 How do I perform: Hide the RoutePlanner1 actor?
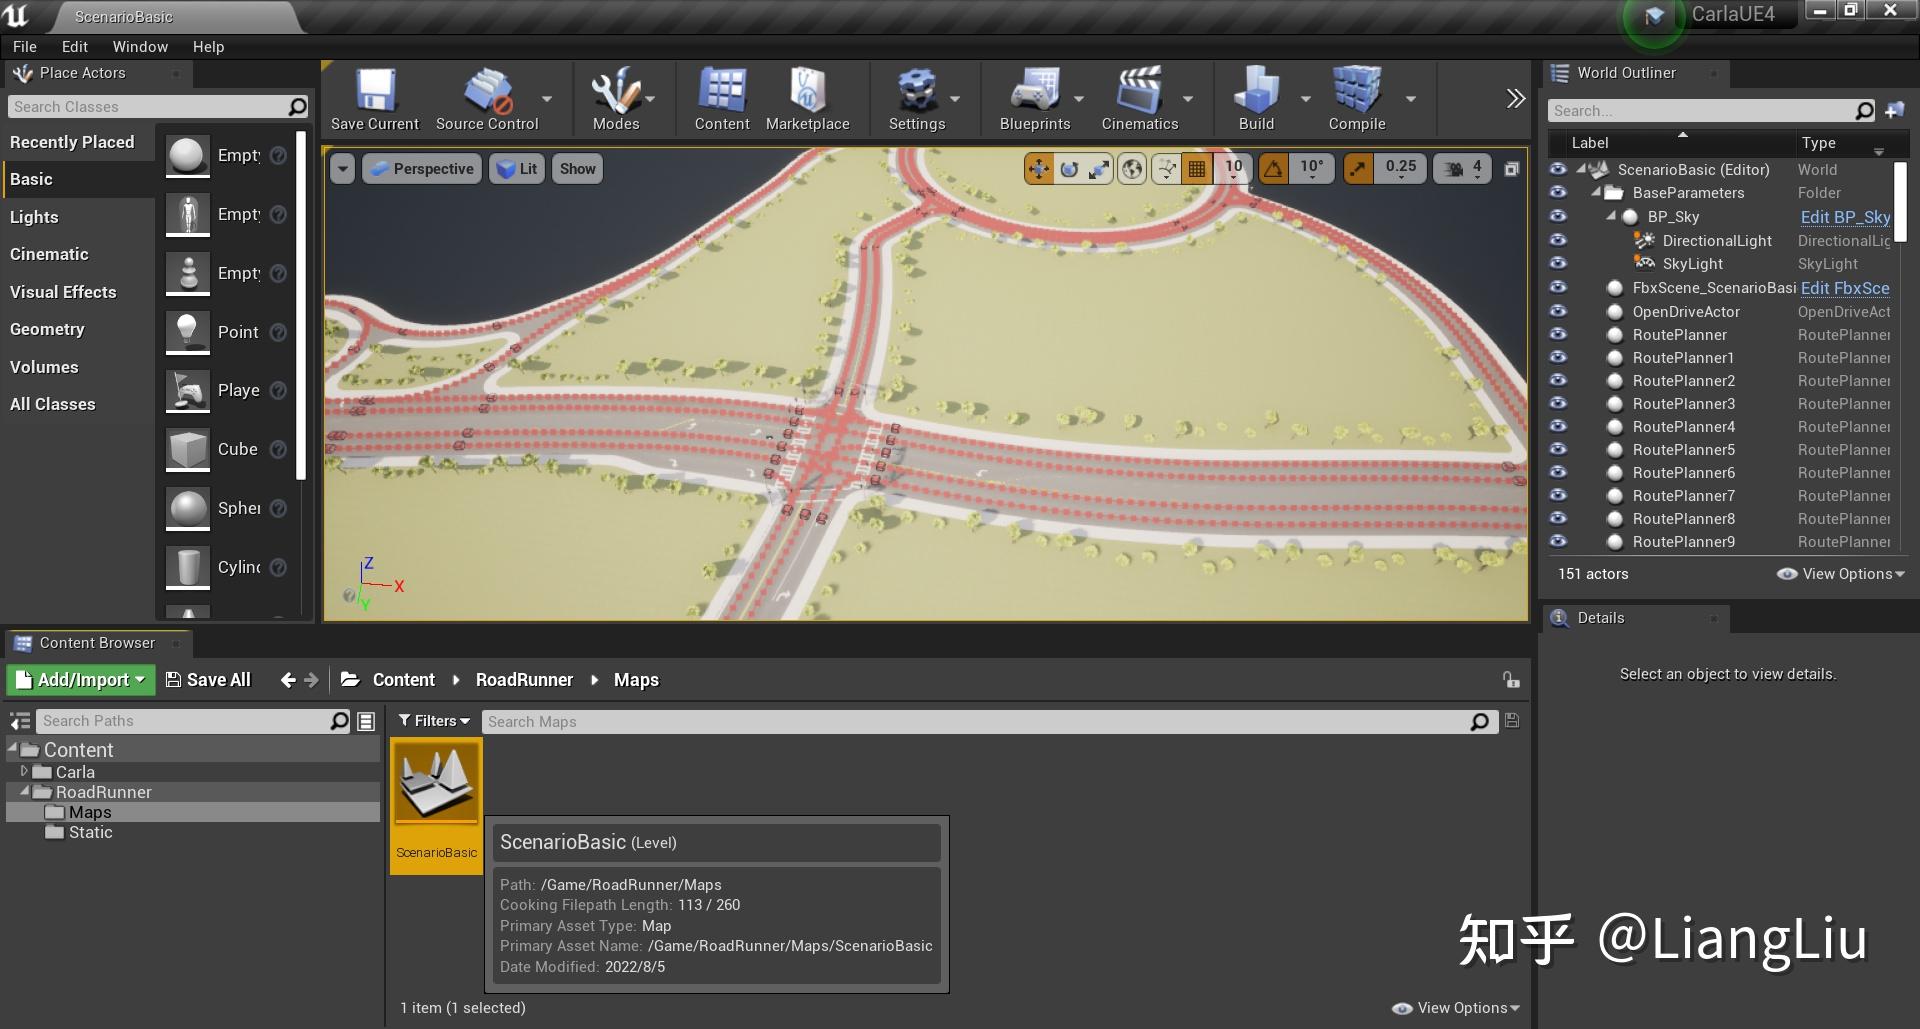1558,357
